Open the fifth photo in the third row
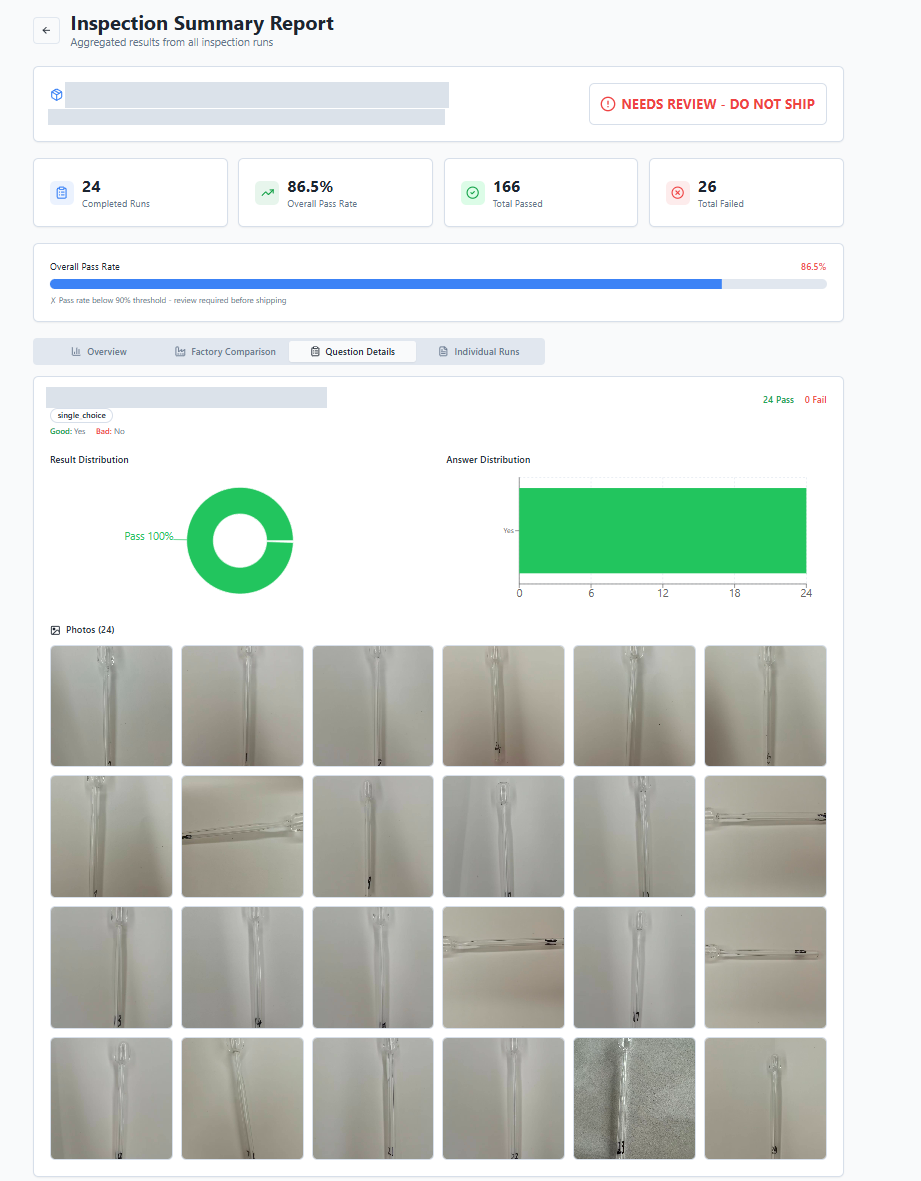The image size is (921, 1181). 634,967
